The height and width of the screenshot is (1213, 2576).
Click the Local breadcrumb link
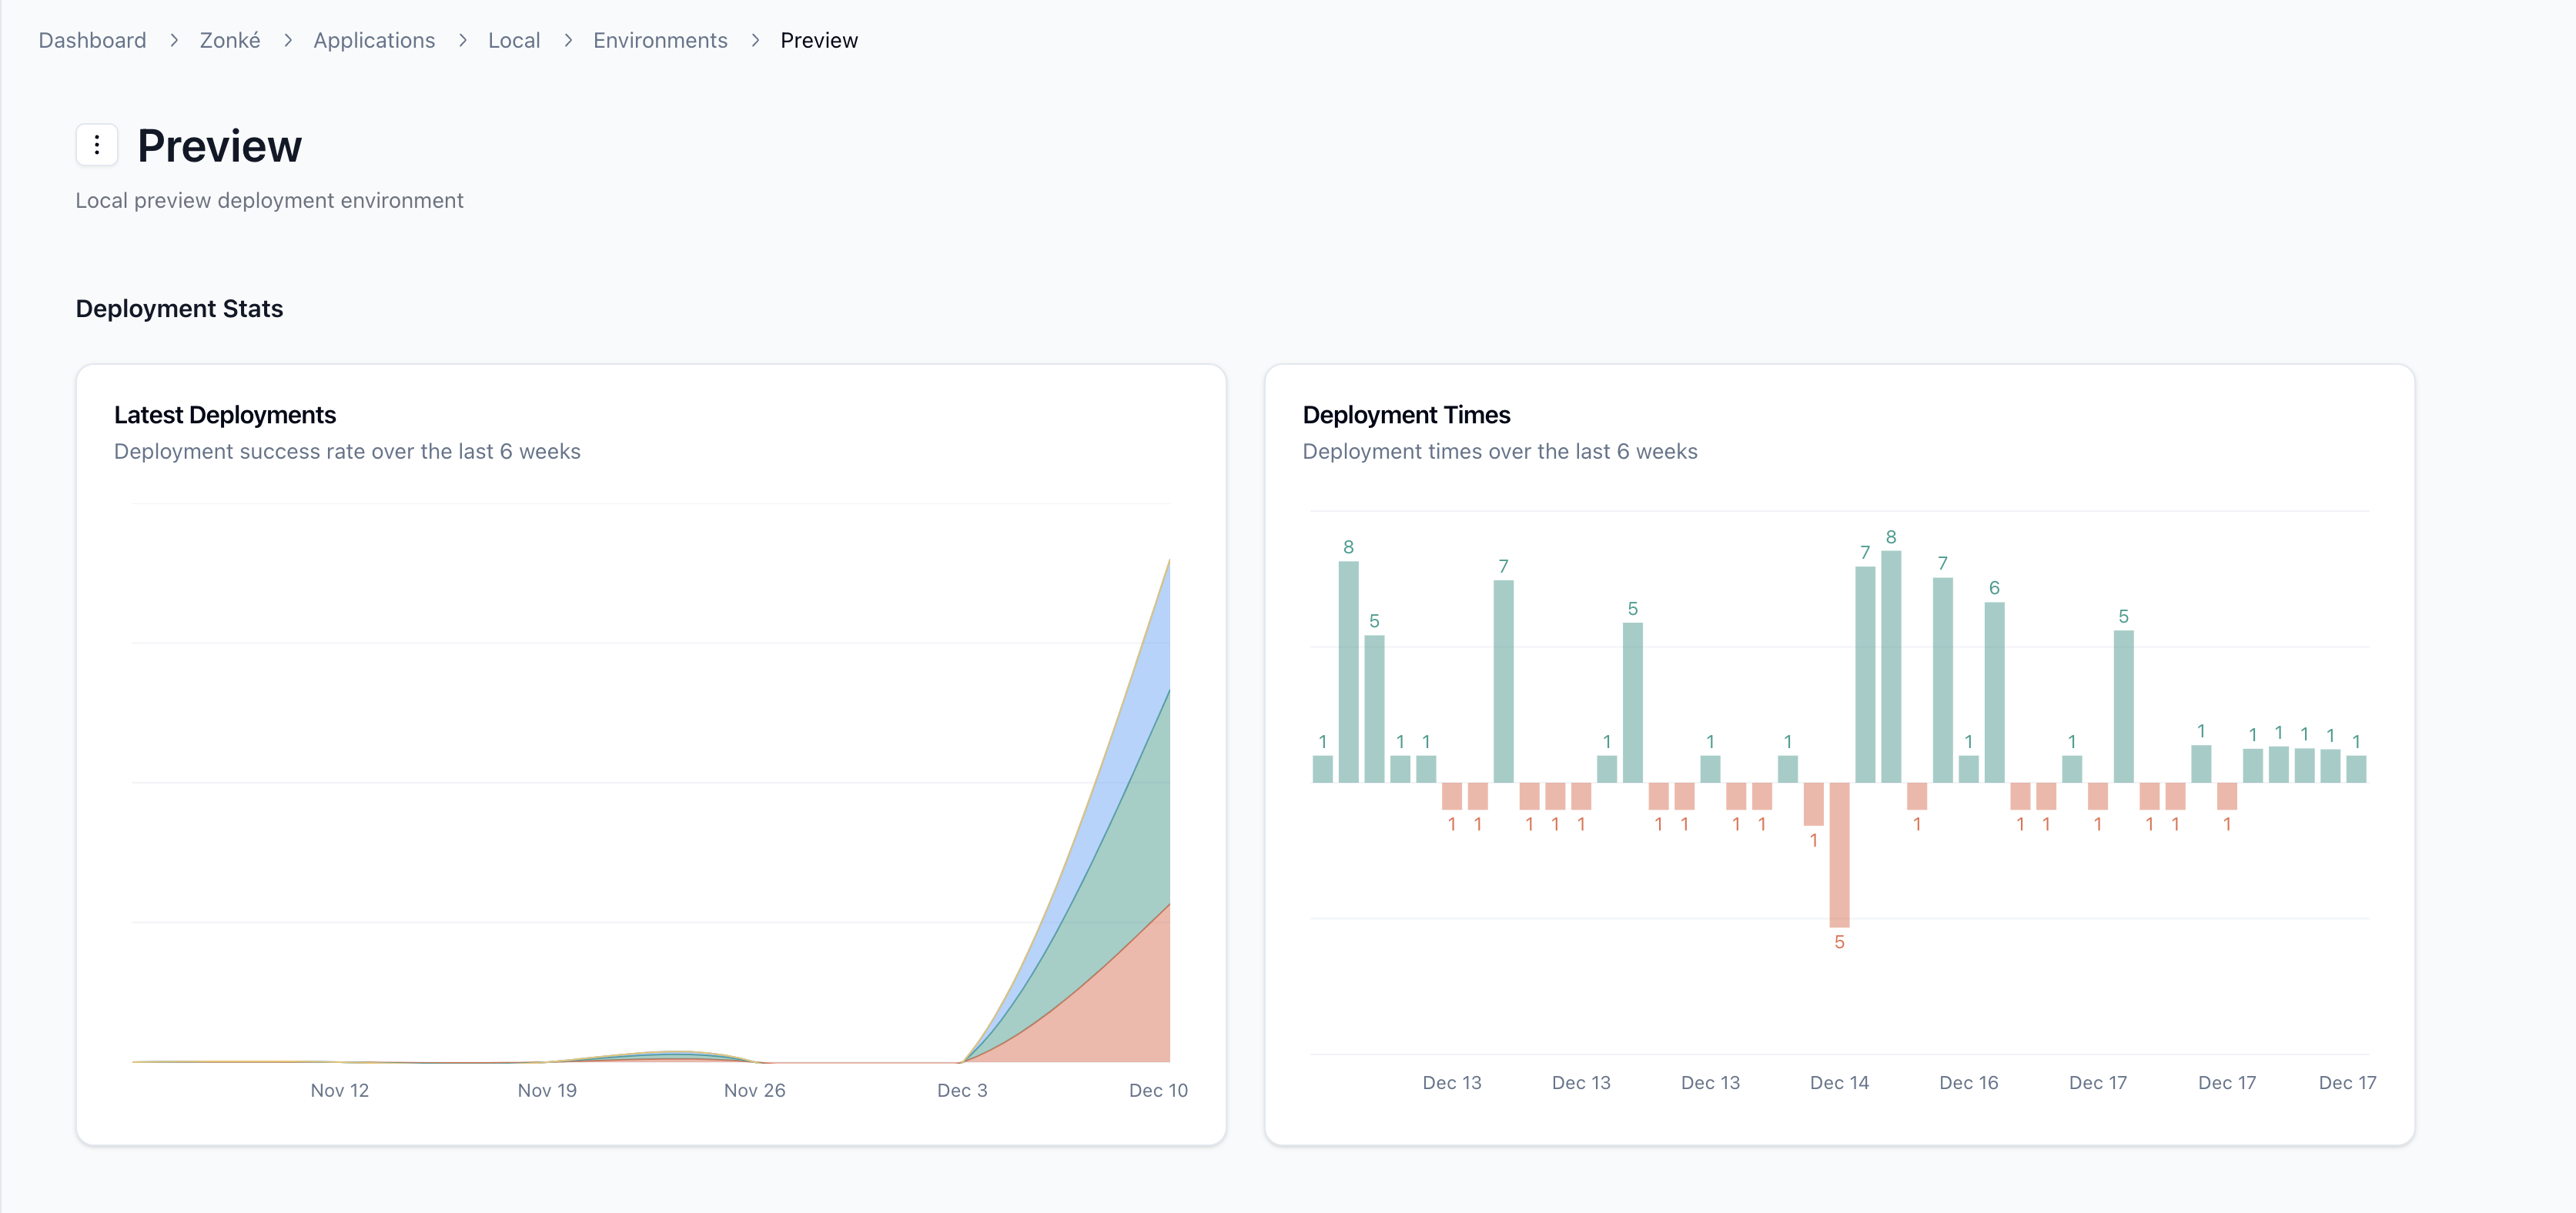tap(513, 40)
